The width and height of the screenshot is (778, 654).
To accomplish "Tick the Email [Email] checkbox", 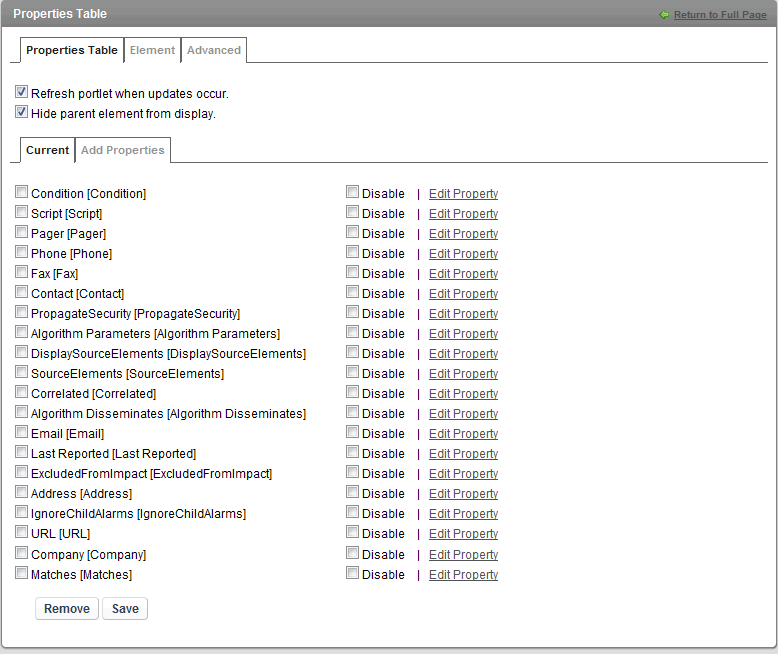I will [21, 432].
